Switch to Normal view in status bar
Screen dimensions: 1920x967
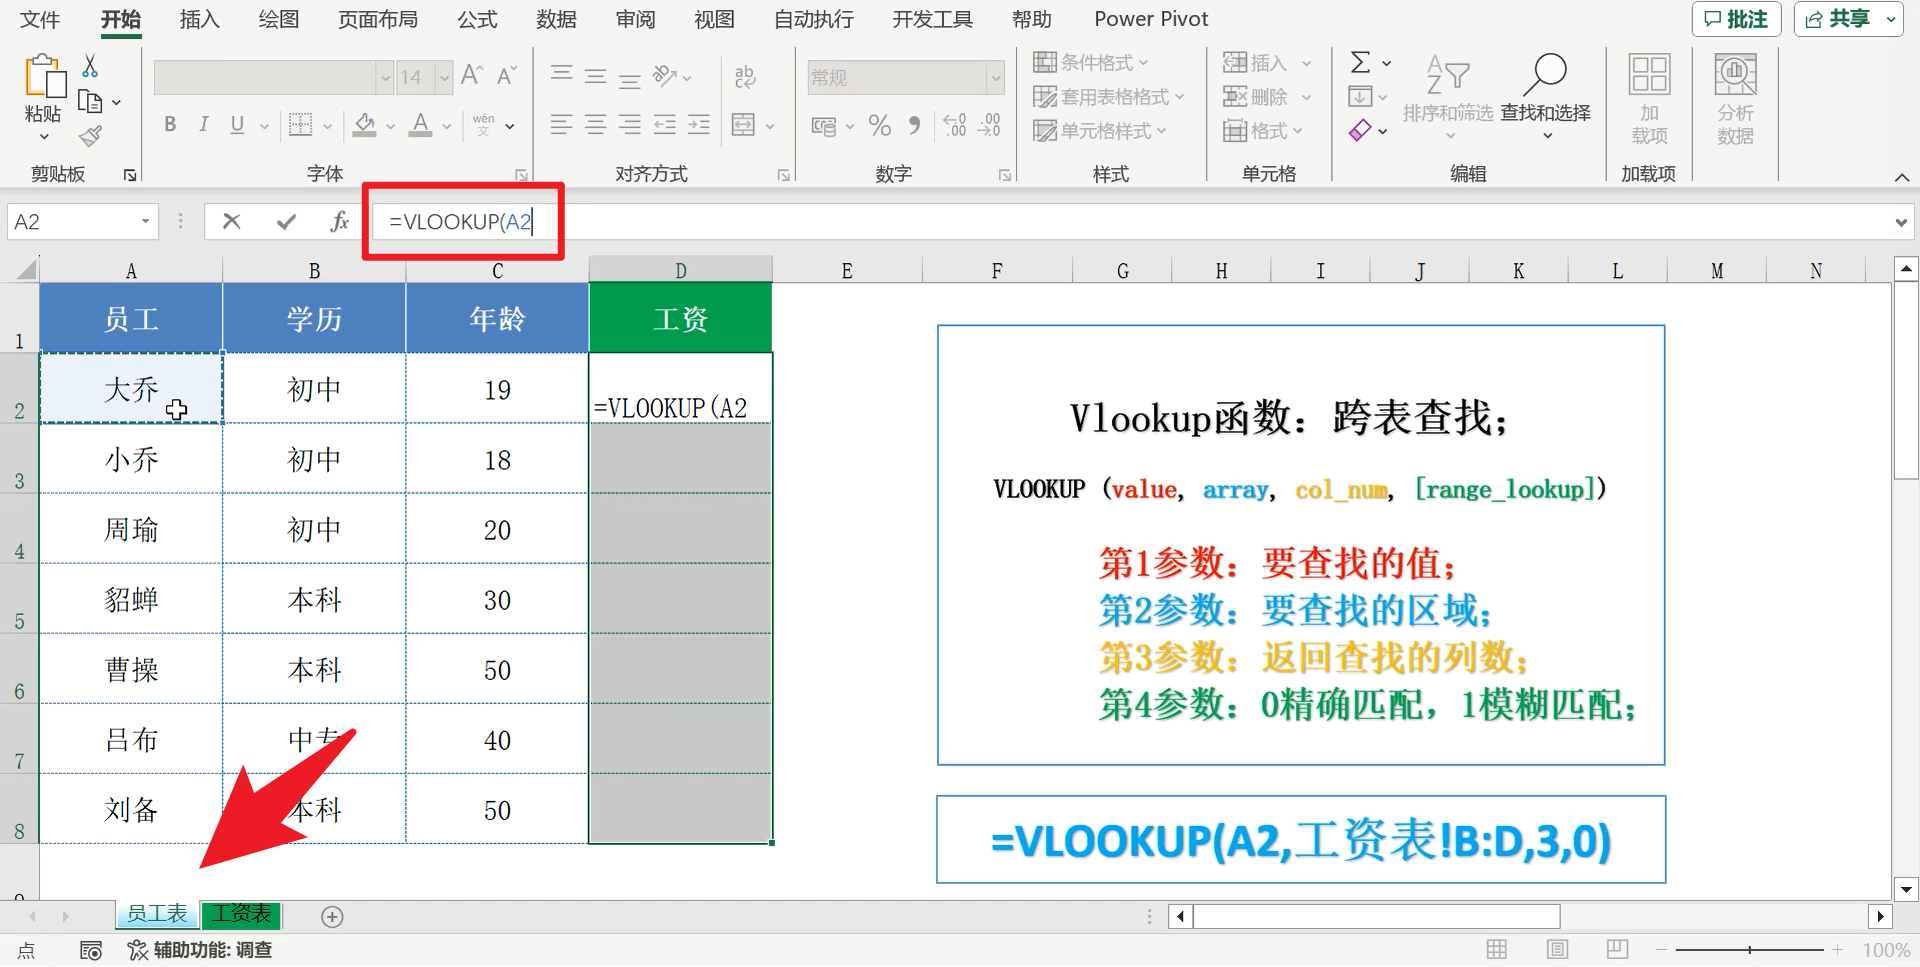tap(1496, 949)
